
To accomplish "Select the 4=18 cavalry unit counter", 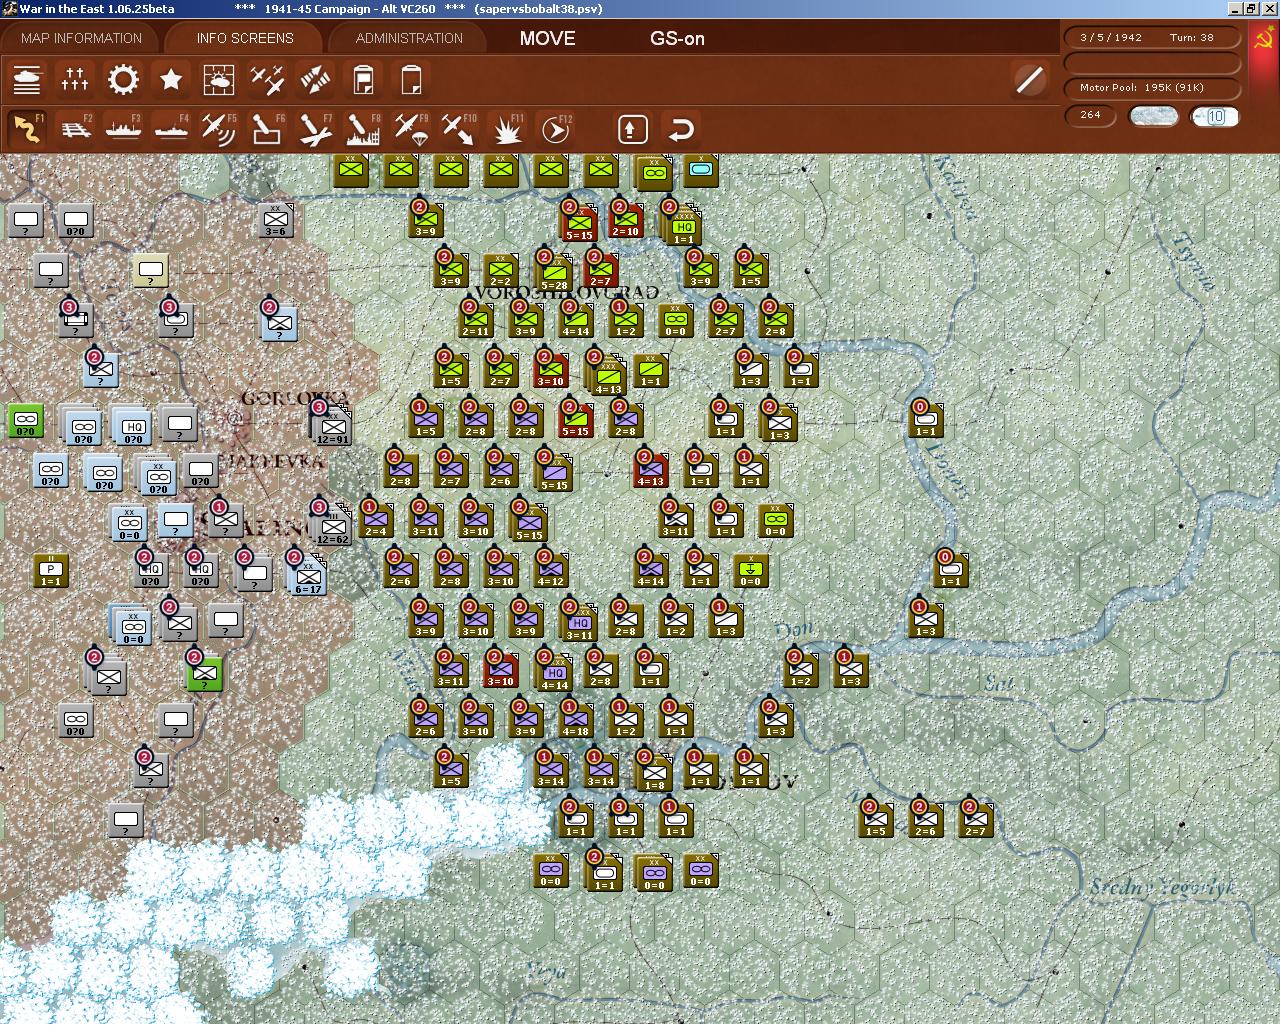I will tap(575, 718).
